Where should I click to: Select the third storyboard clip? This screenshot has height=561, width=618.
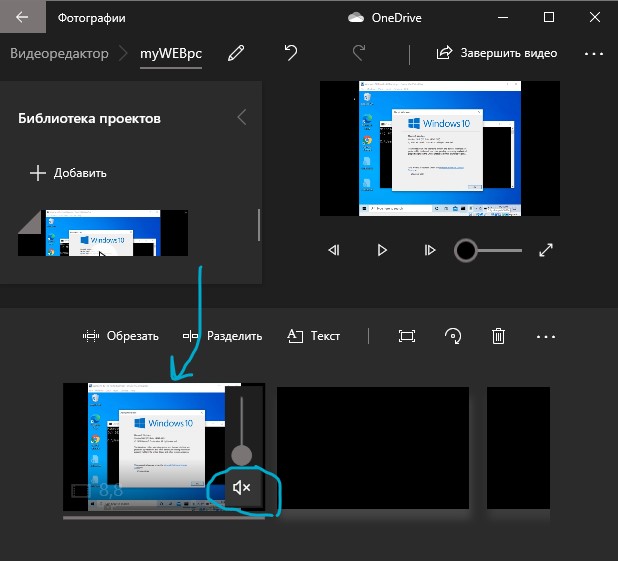point(518,448)
